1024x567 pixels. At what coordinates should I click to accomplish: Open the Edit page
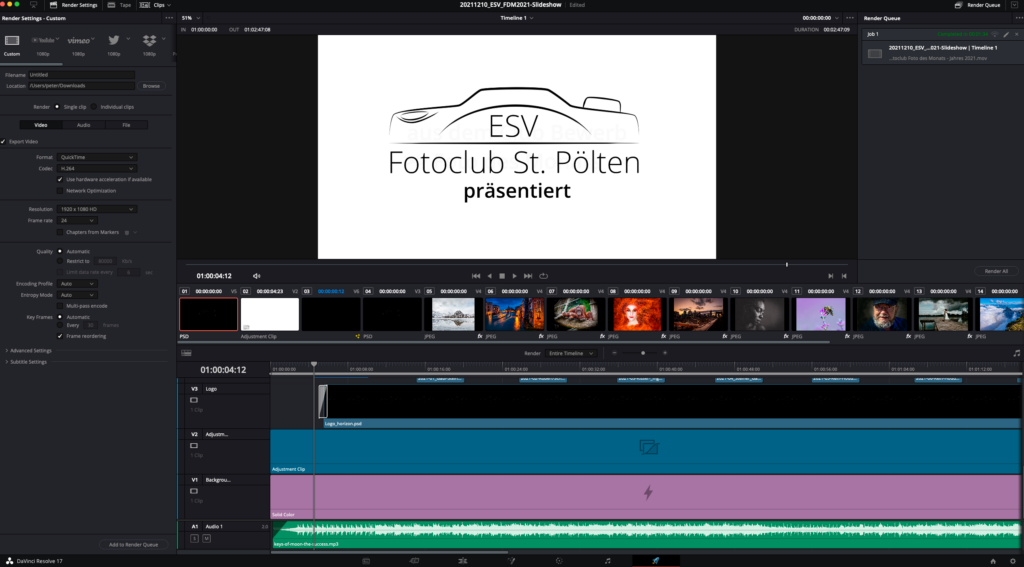pyautogui.click(x=462, y=560)
